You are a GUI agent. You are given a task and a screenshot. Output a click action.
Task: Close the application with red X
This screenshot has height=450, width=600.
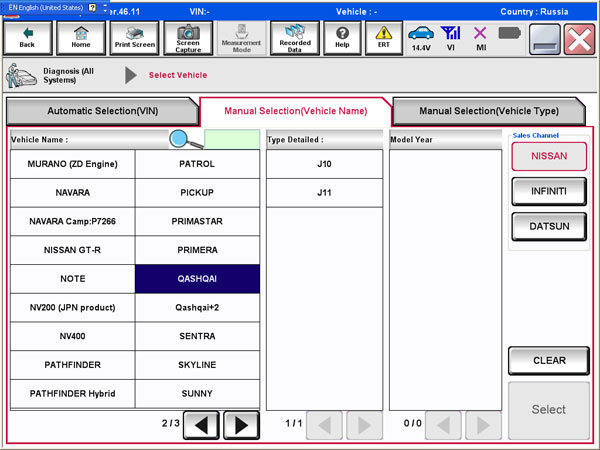(579, 39)
